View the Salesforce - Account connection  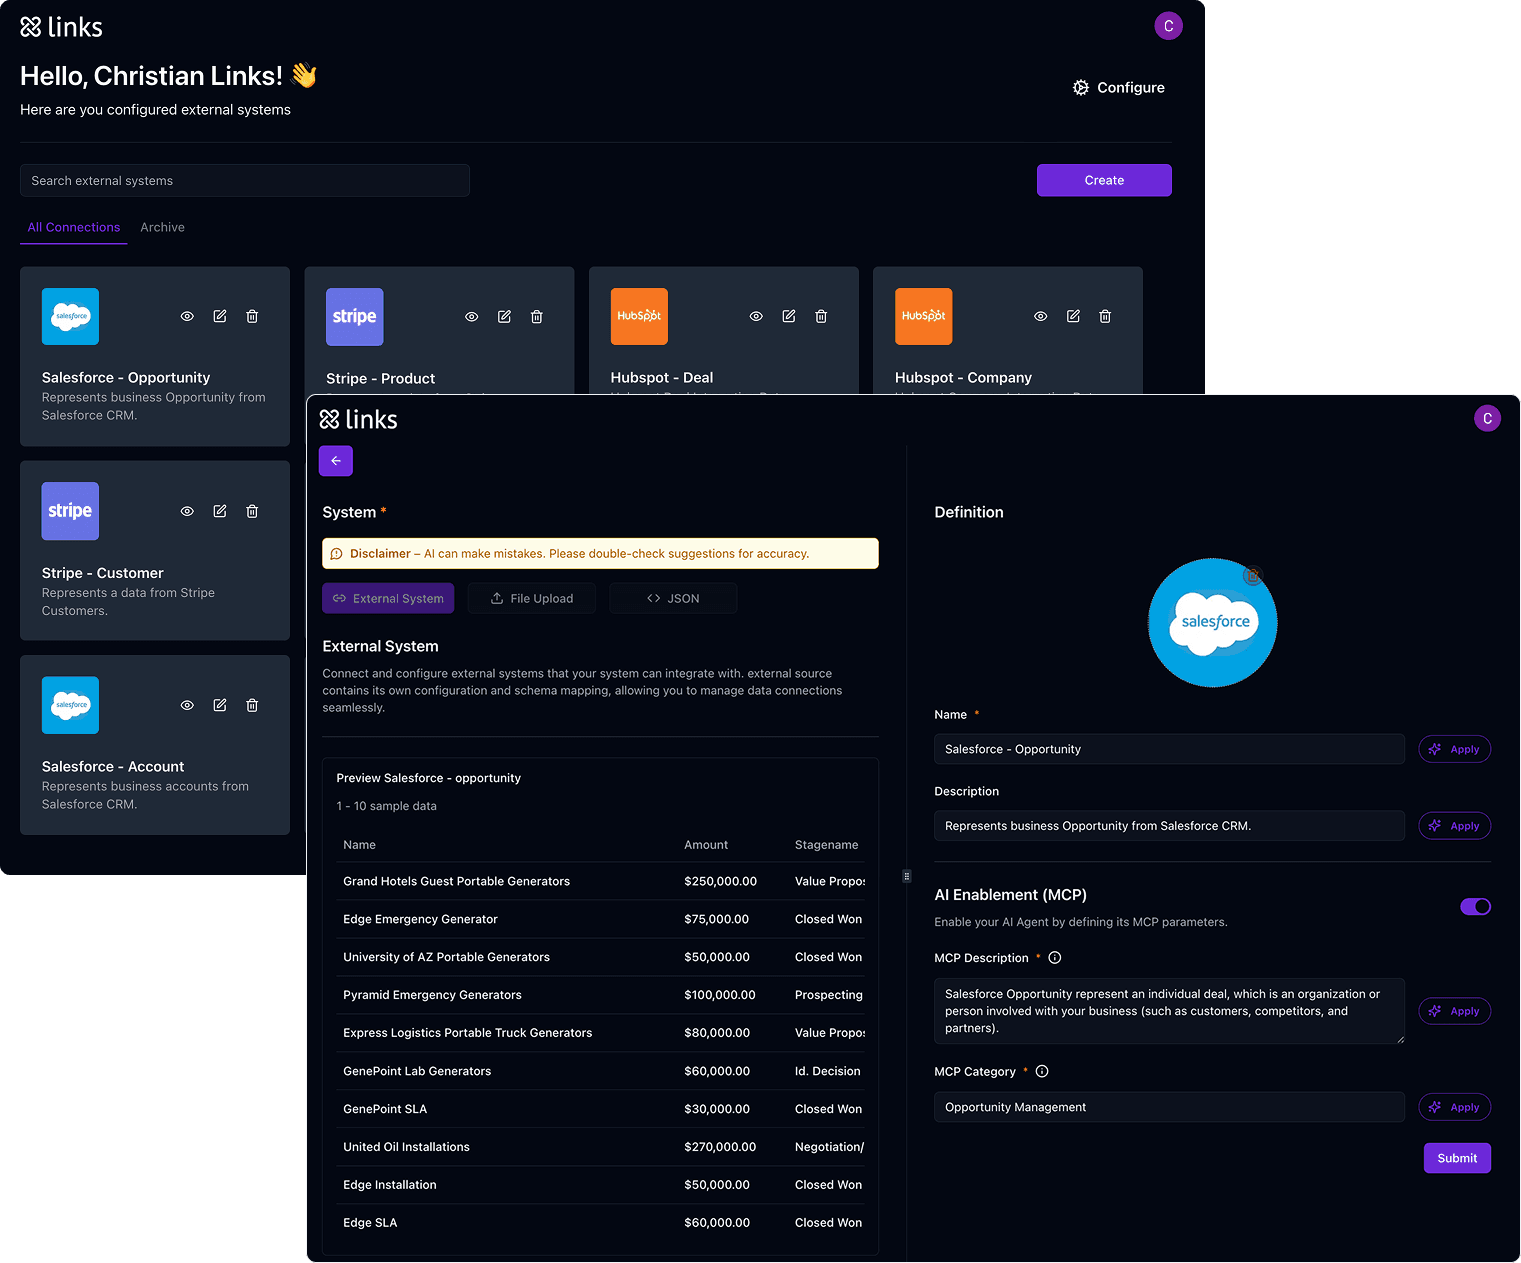click(187, 705)
